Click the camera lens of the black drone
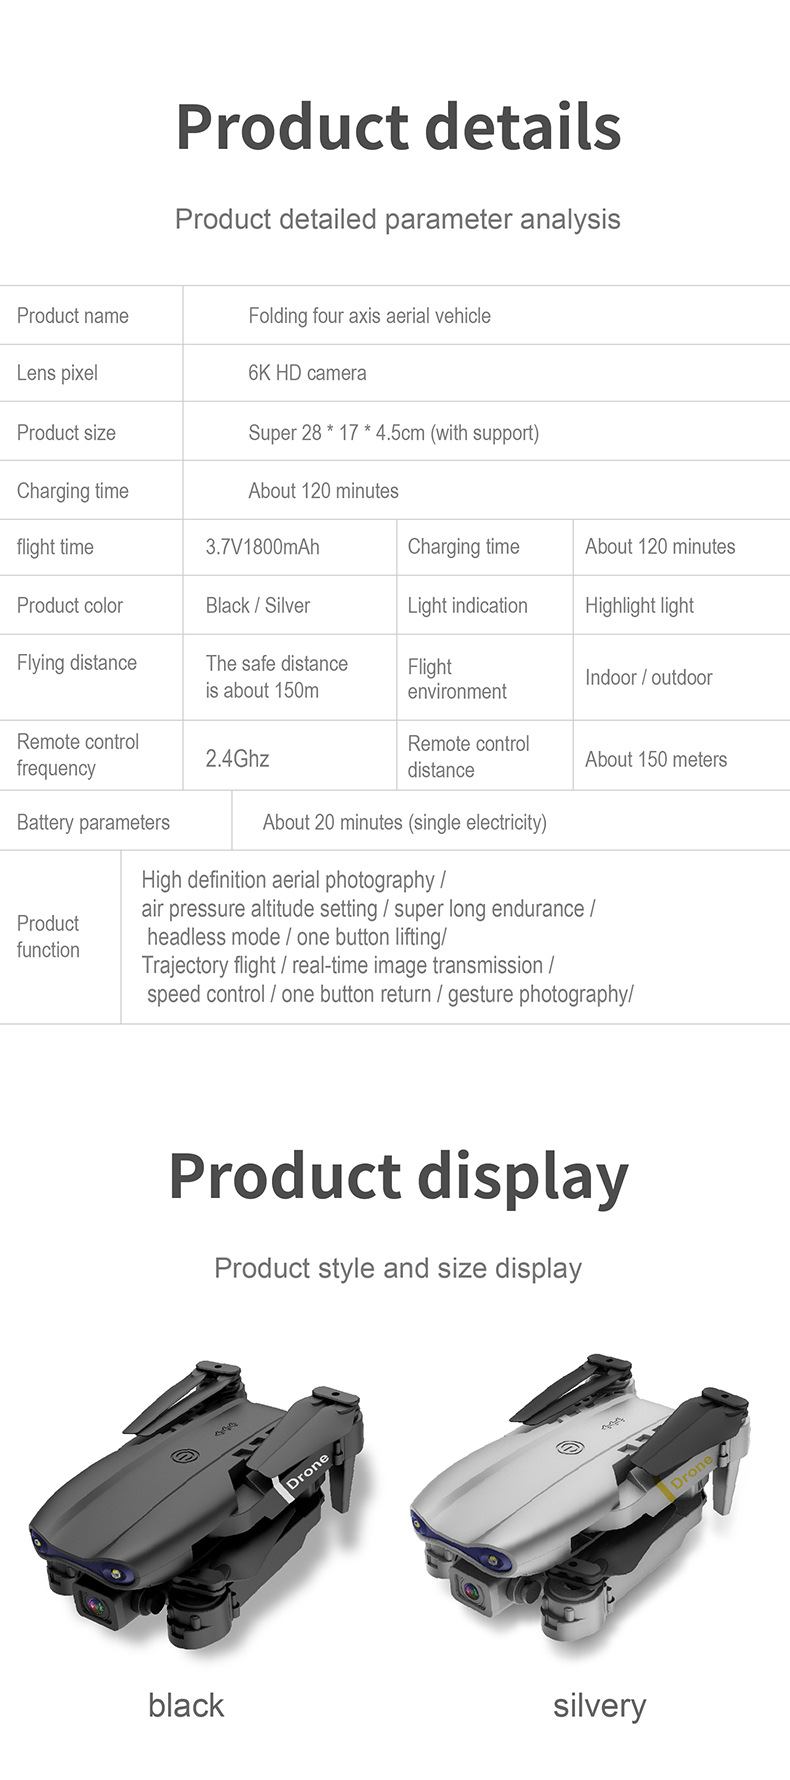The width and height of the screenshot is (790, 1780). (97, 1605)
